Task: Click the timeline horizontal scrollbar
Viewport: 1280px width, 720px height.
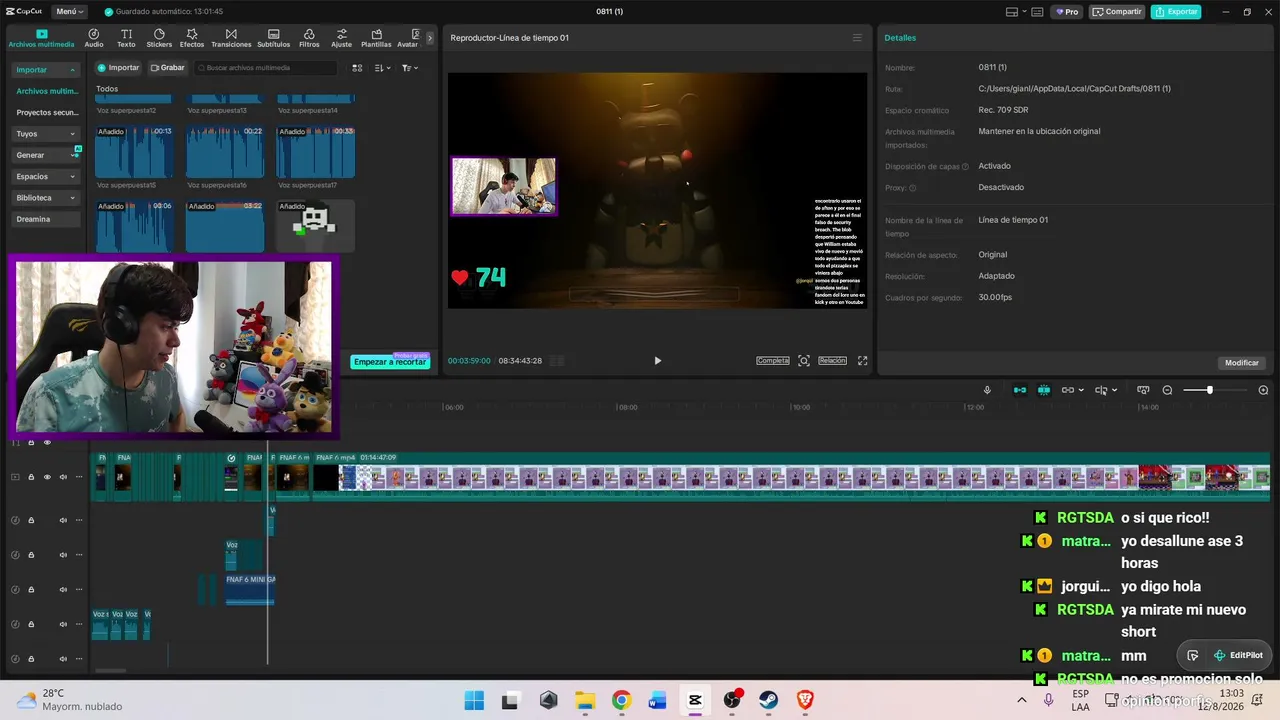Action: pos(110,671)
